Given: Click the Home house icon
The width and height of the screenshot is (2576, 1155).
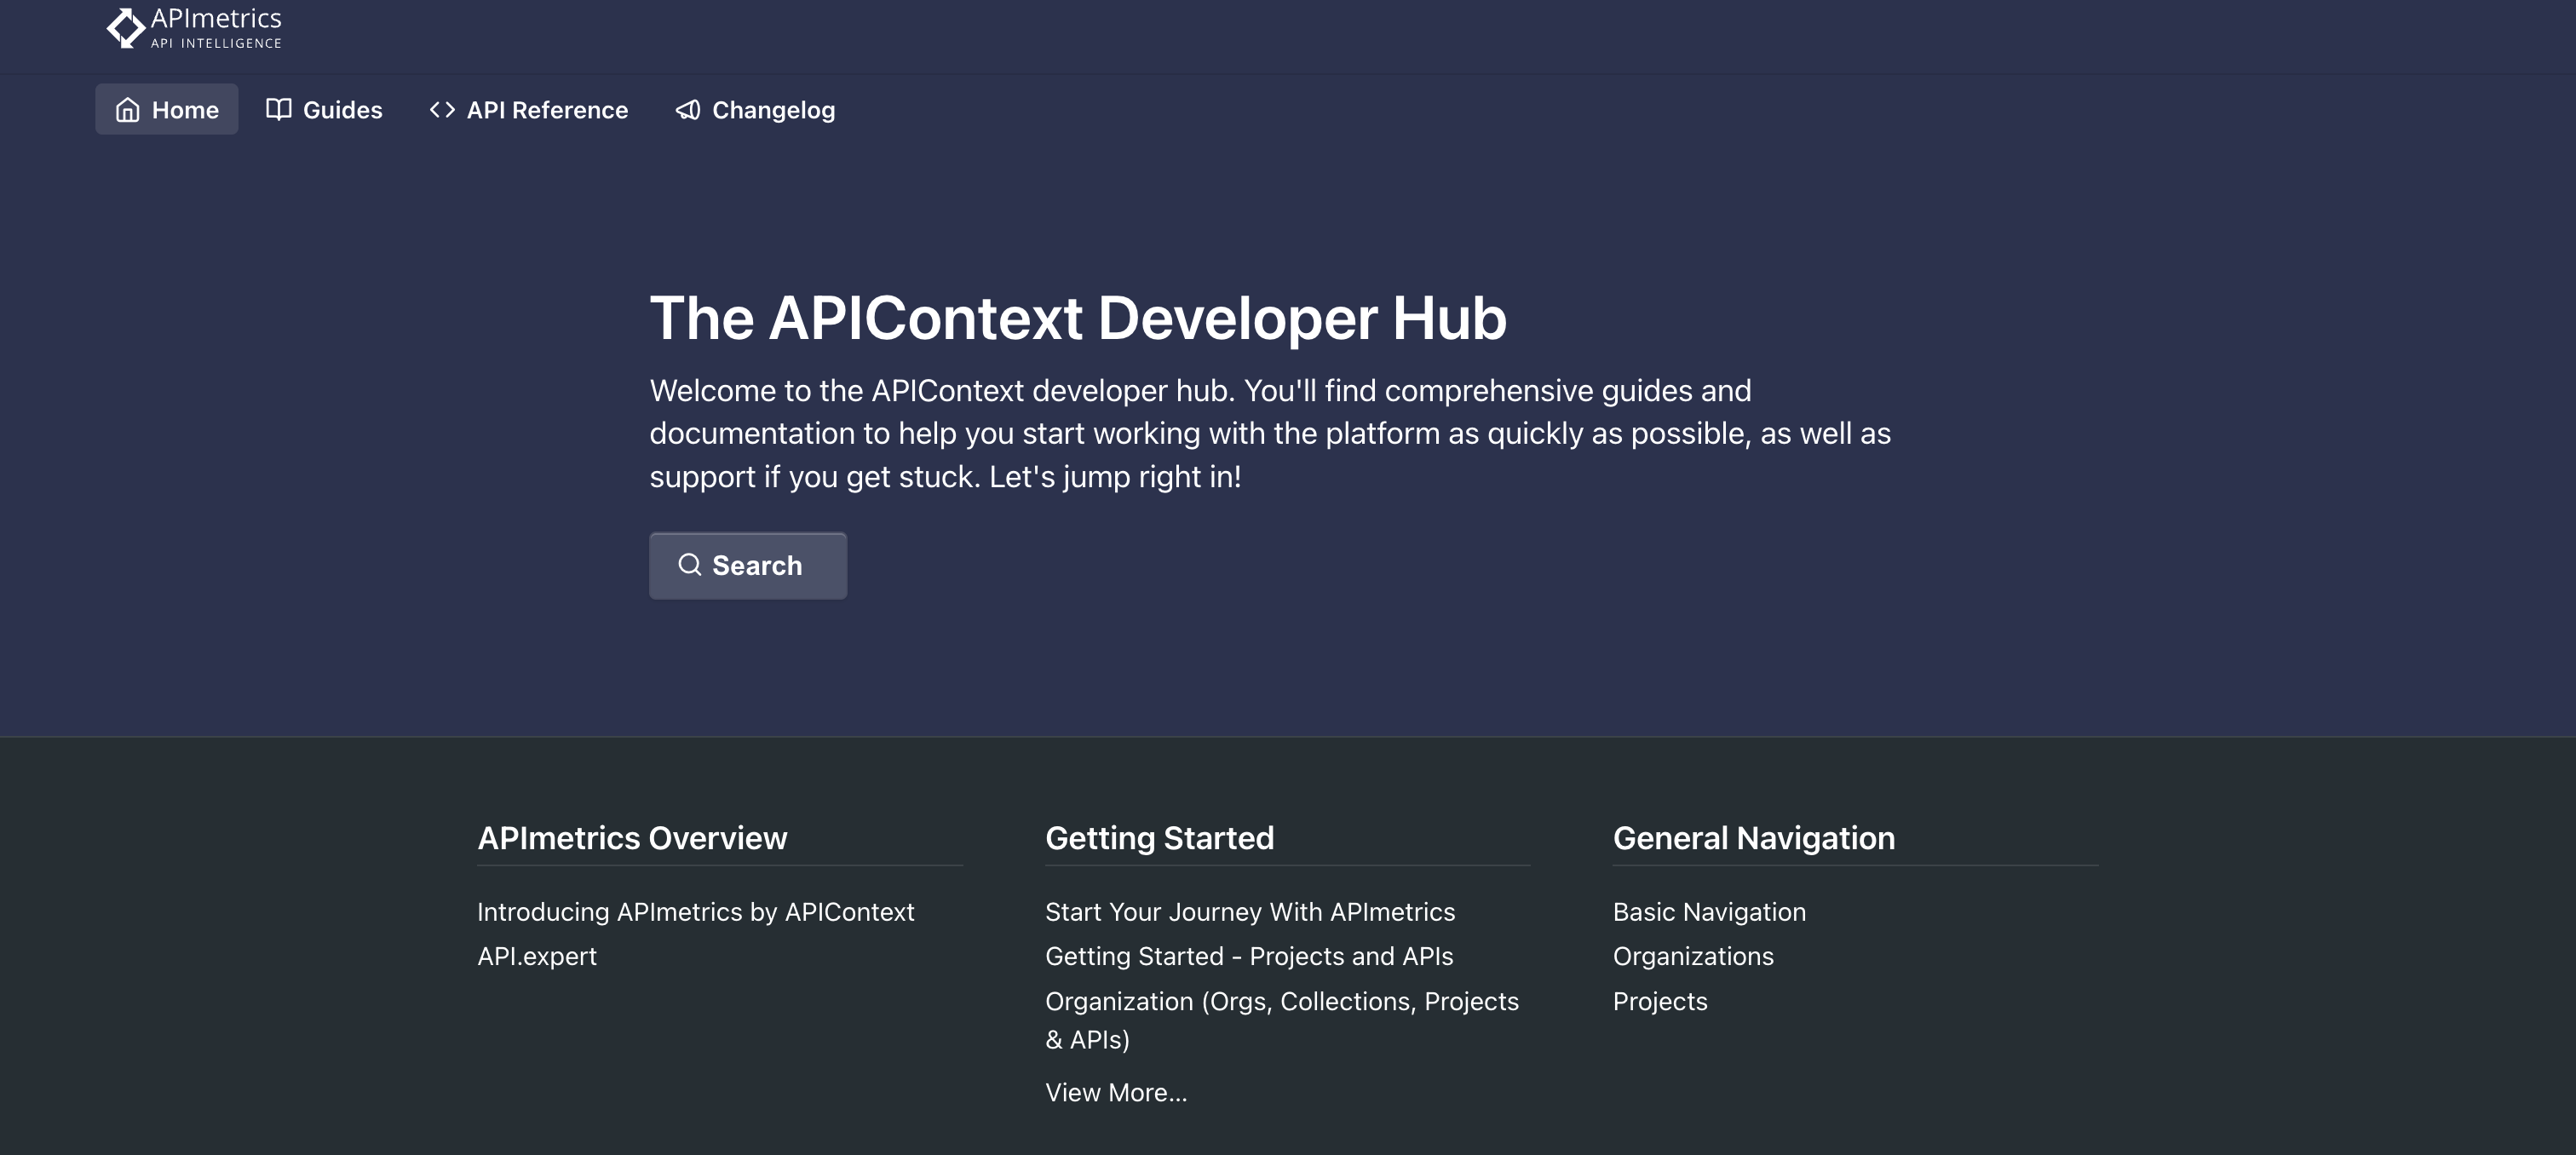Looking at the screenshot, I should click(127, 110).
